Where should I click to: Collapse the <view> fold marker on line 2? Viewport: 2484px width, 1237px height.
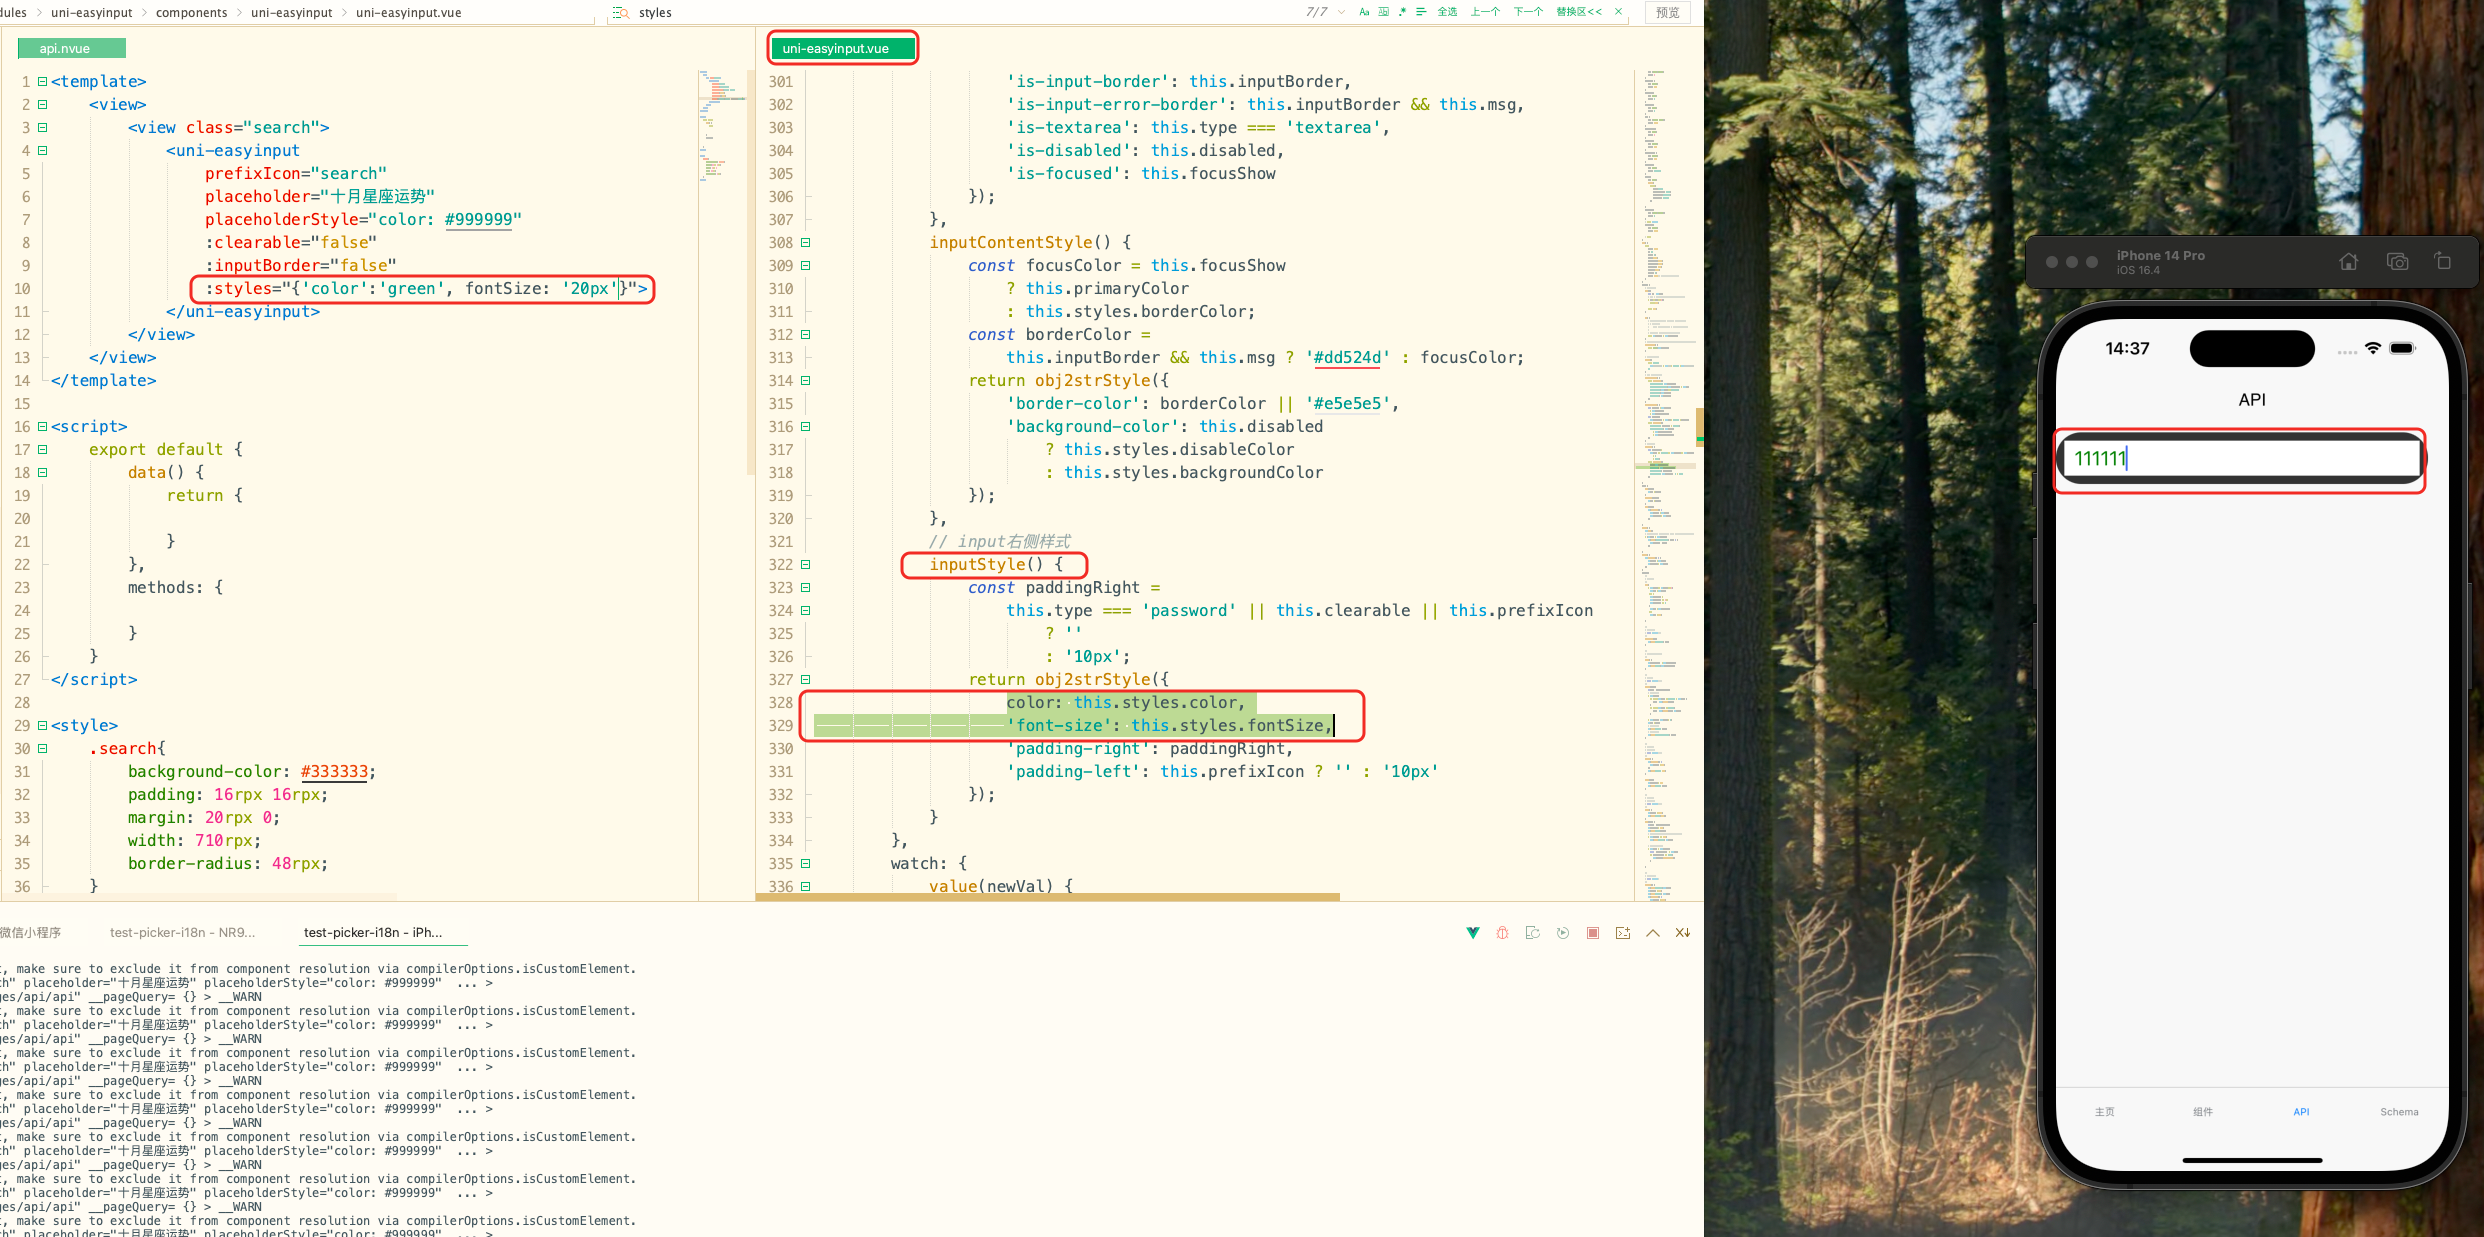[x=42, y=105]
